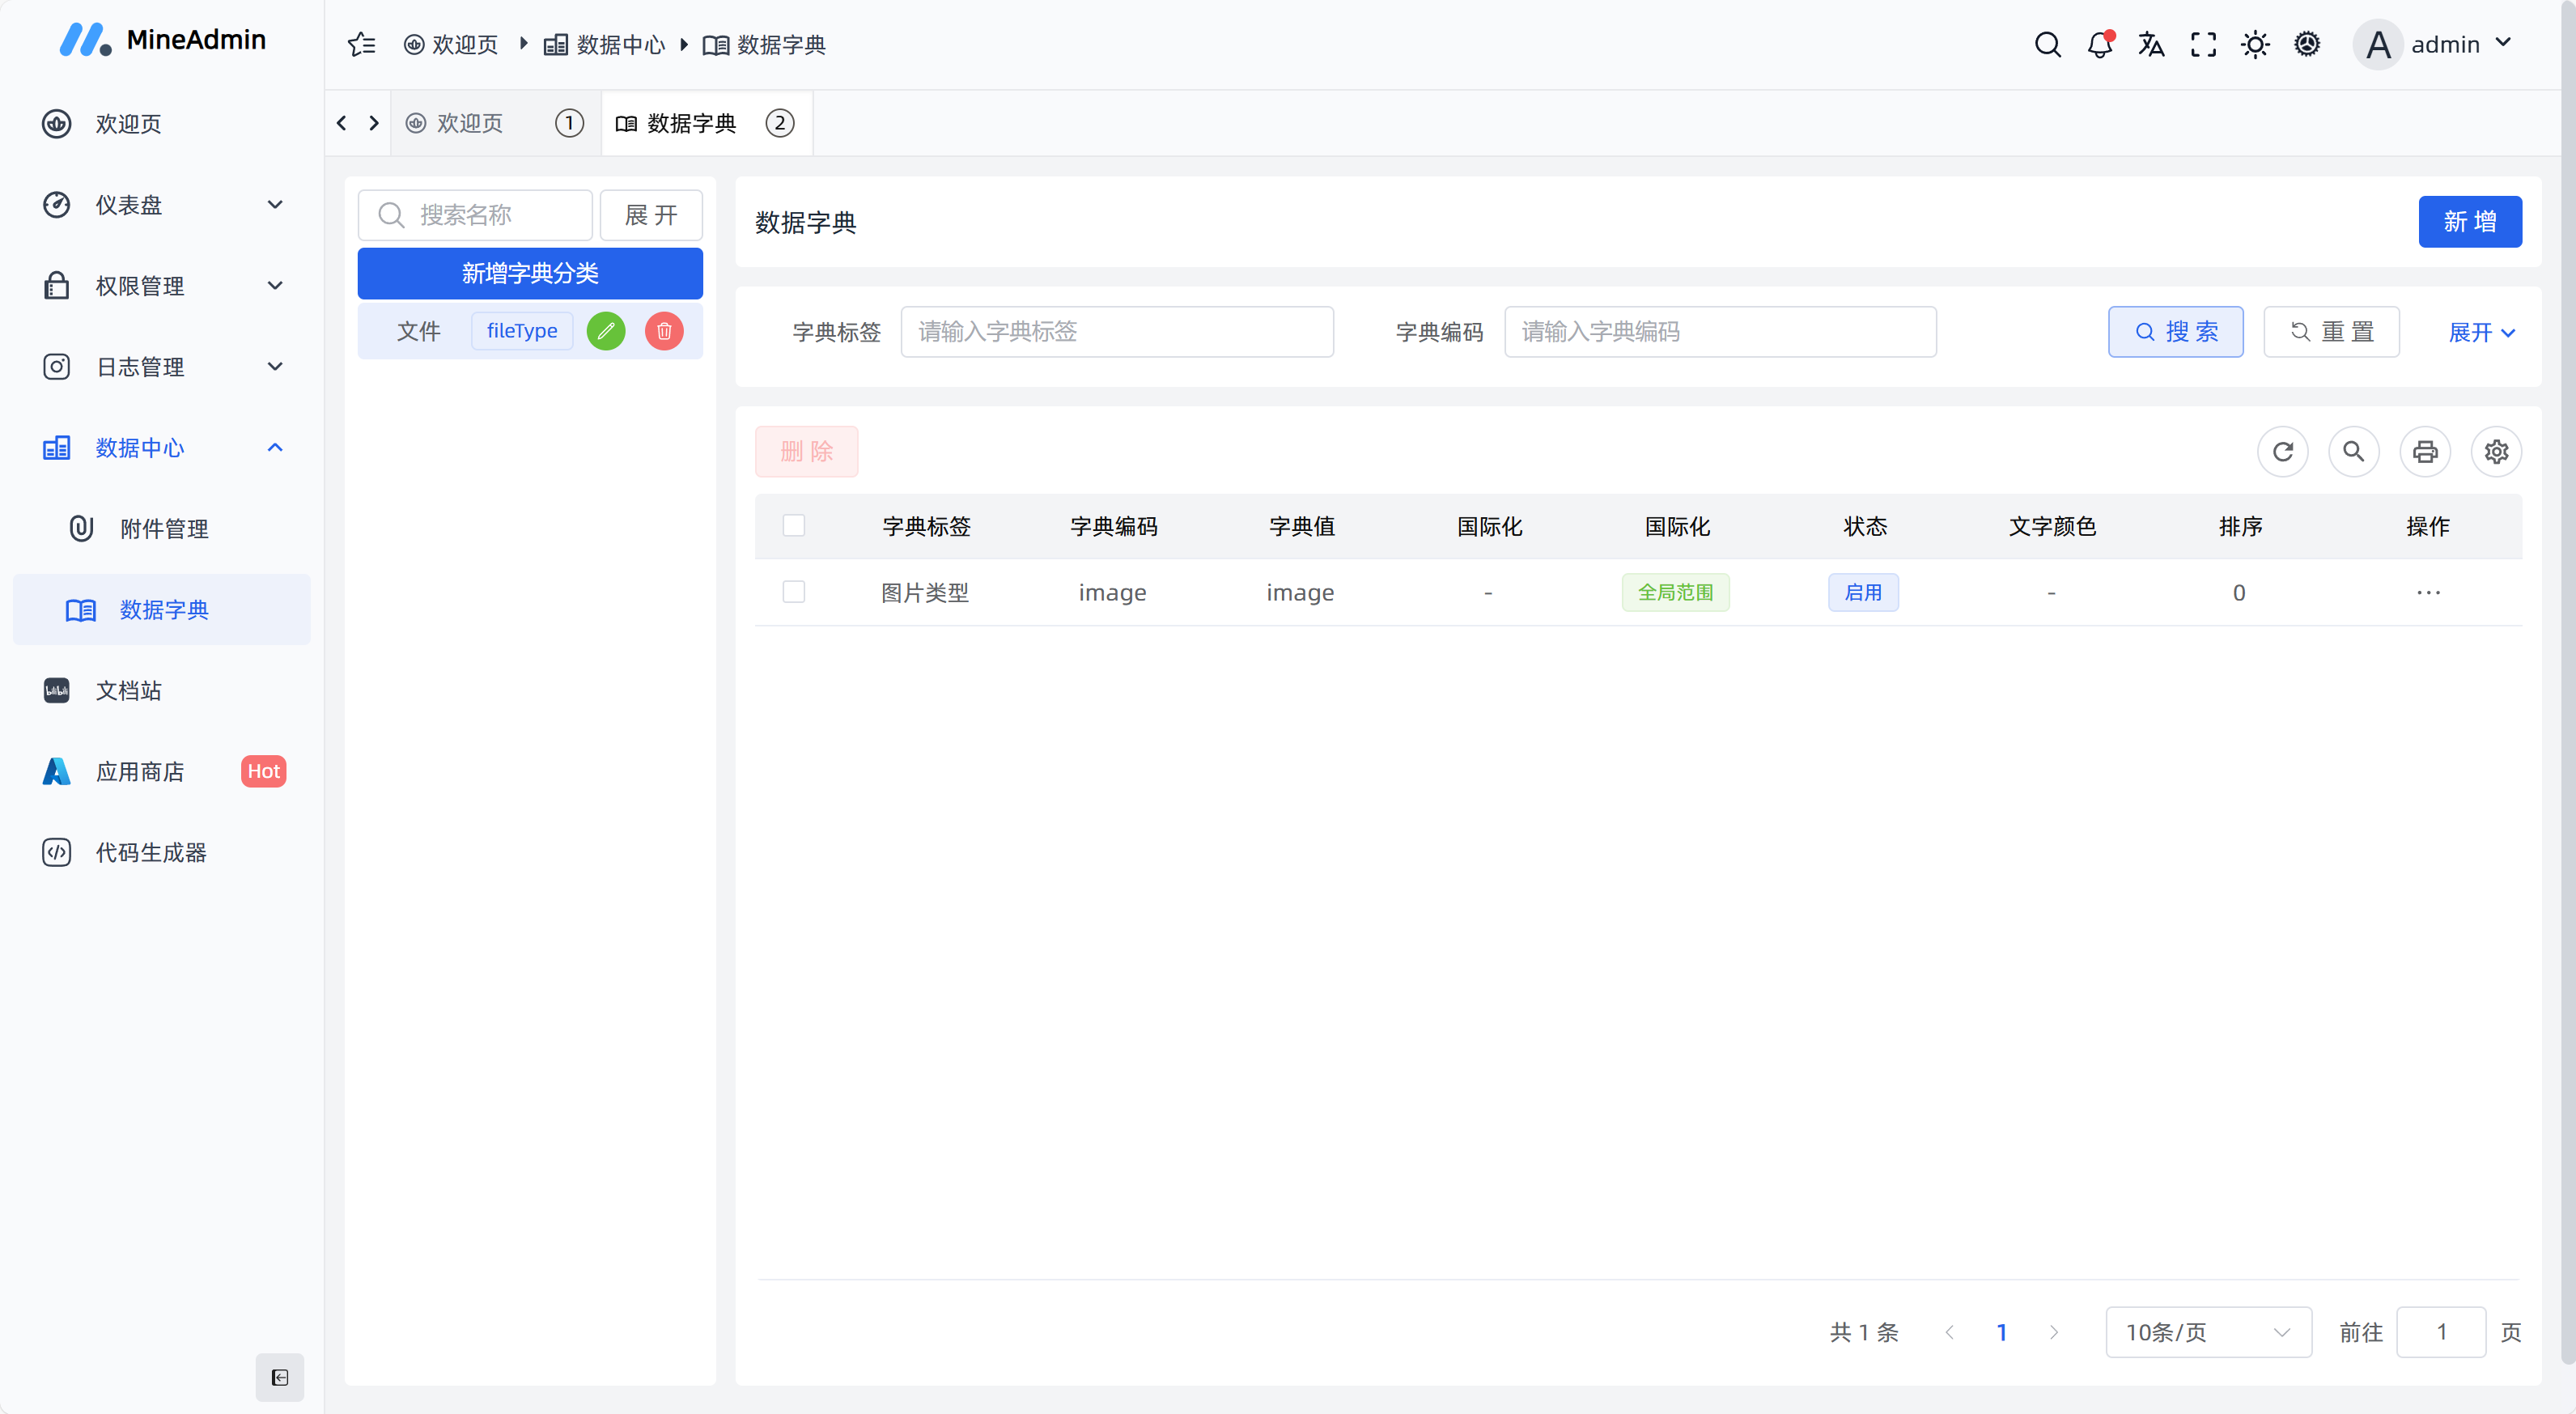The width and height of the screenshot is (2576, 1414).
Task: Print the dictionary table
Action: [x=2425, y=451]
